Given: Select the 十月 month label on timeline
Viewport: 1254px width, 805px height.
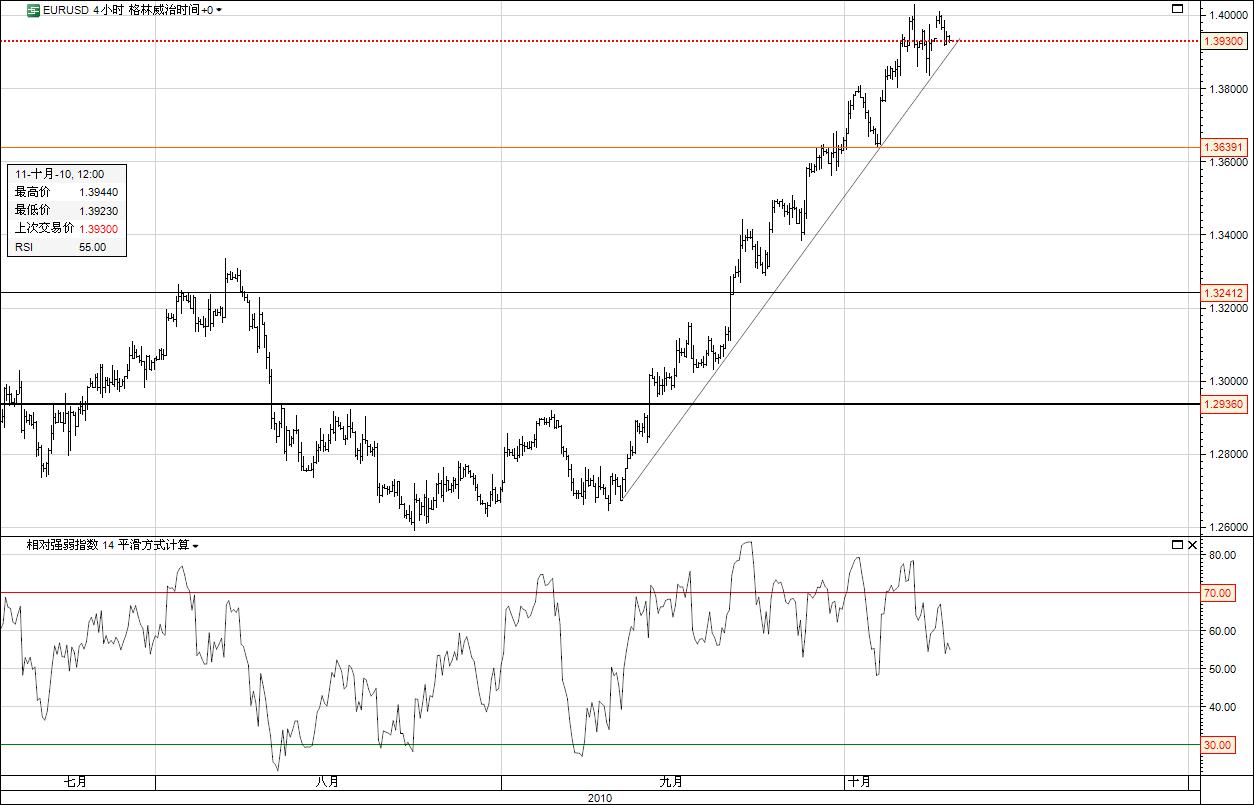Looking at the screenshot, I should (x=856, y=783).
